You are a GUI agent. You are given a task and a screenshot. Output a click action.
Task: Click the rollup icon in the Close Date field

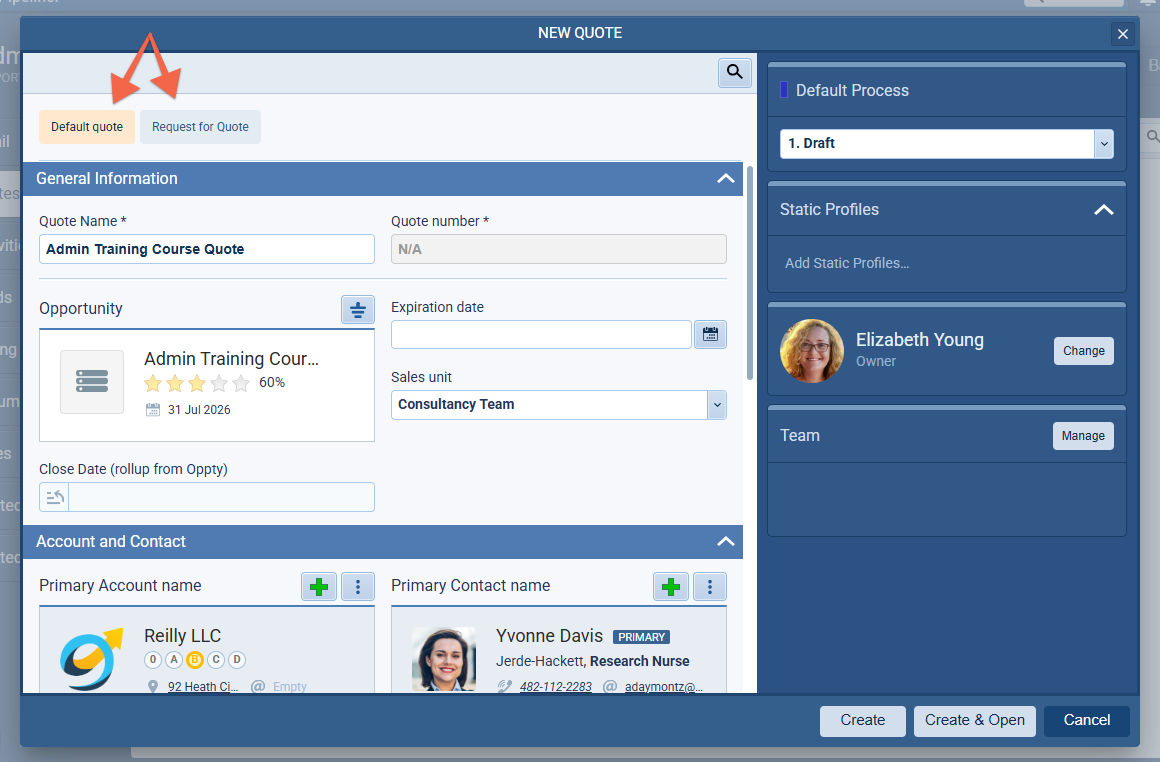[x=53, y=497]
